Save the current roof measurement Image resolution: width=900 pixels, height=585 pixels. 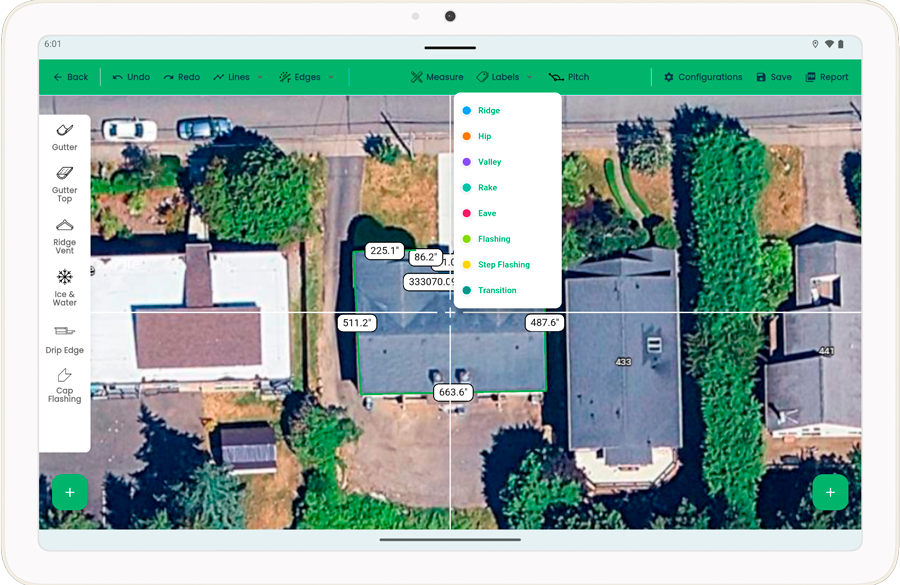tap(773, 77)
